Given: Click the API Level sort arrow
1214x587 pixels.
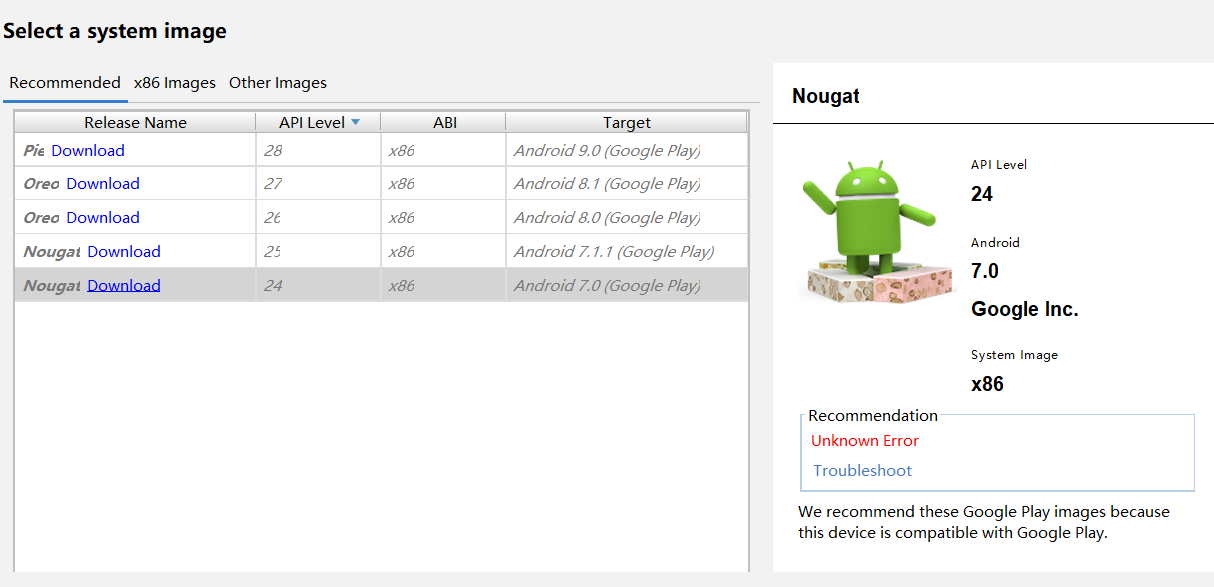Looking at the screenshot, I should 355,121.
